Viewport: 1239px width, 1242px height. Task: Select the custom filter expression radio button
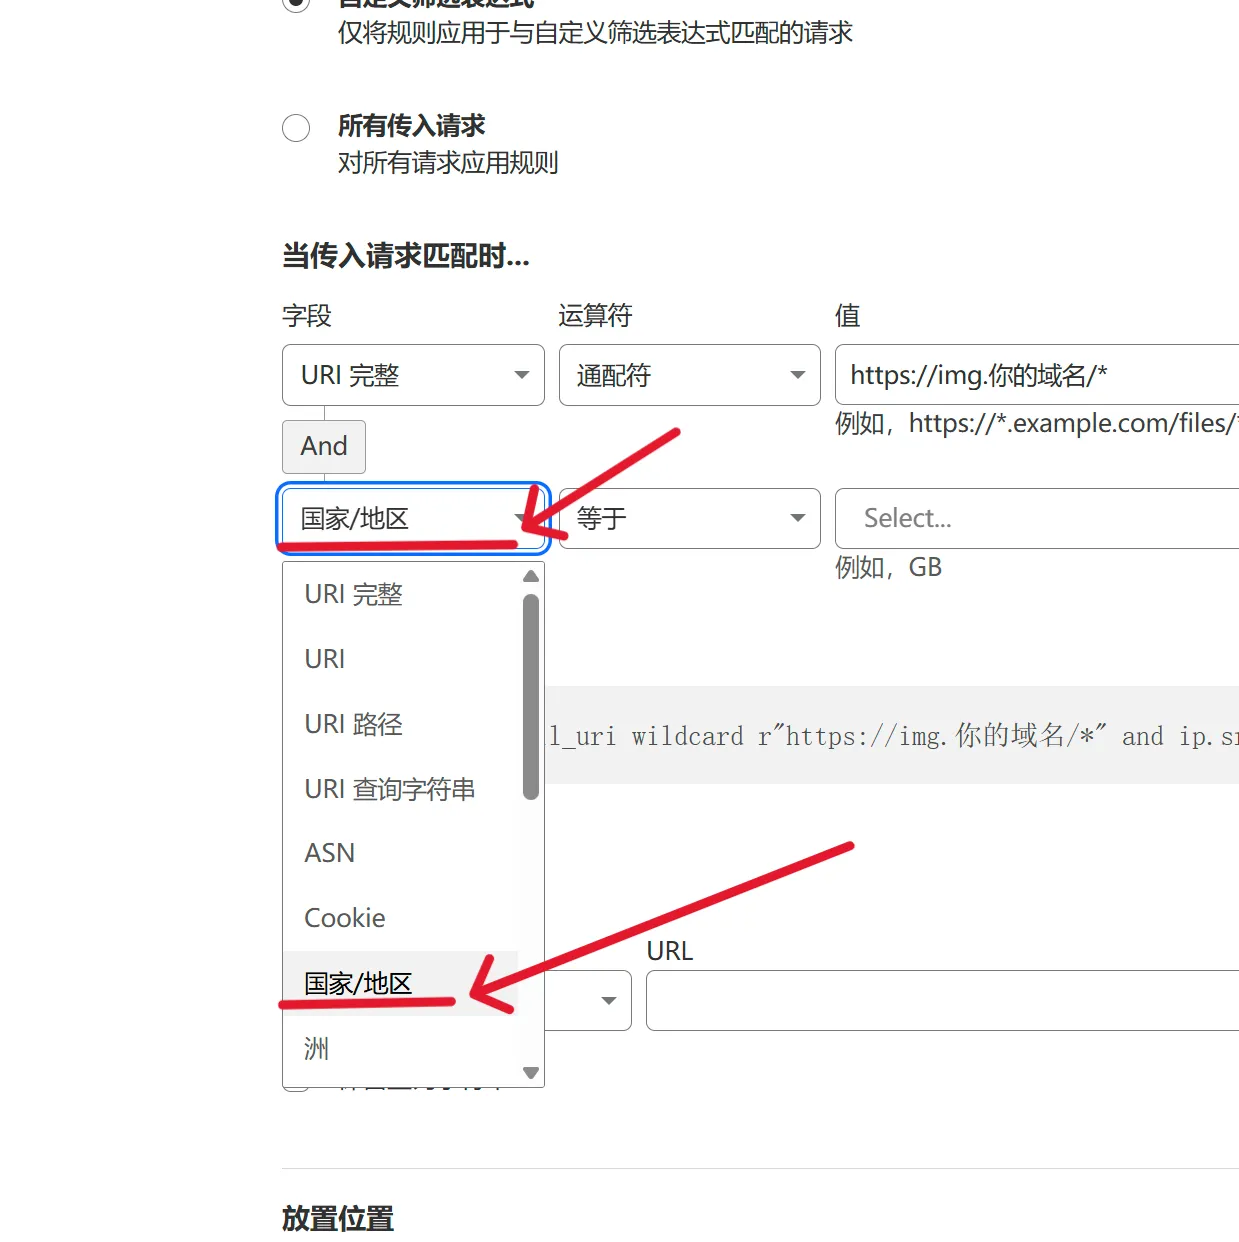pyautogui.click(x=296, y=3)
